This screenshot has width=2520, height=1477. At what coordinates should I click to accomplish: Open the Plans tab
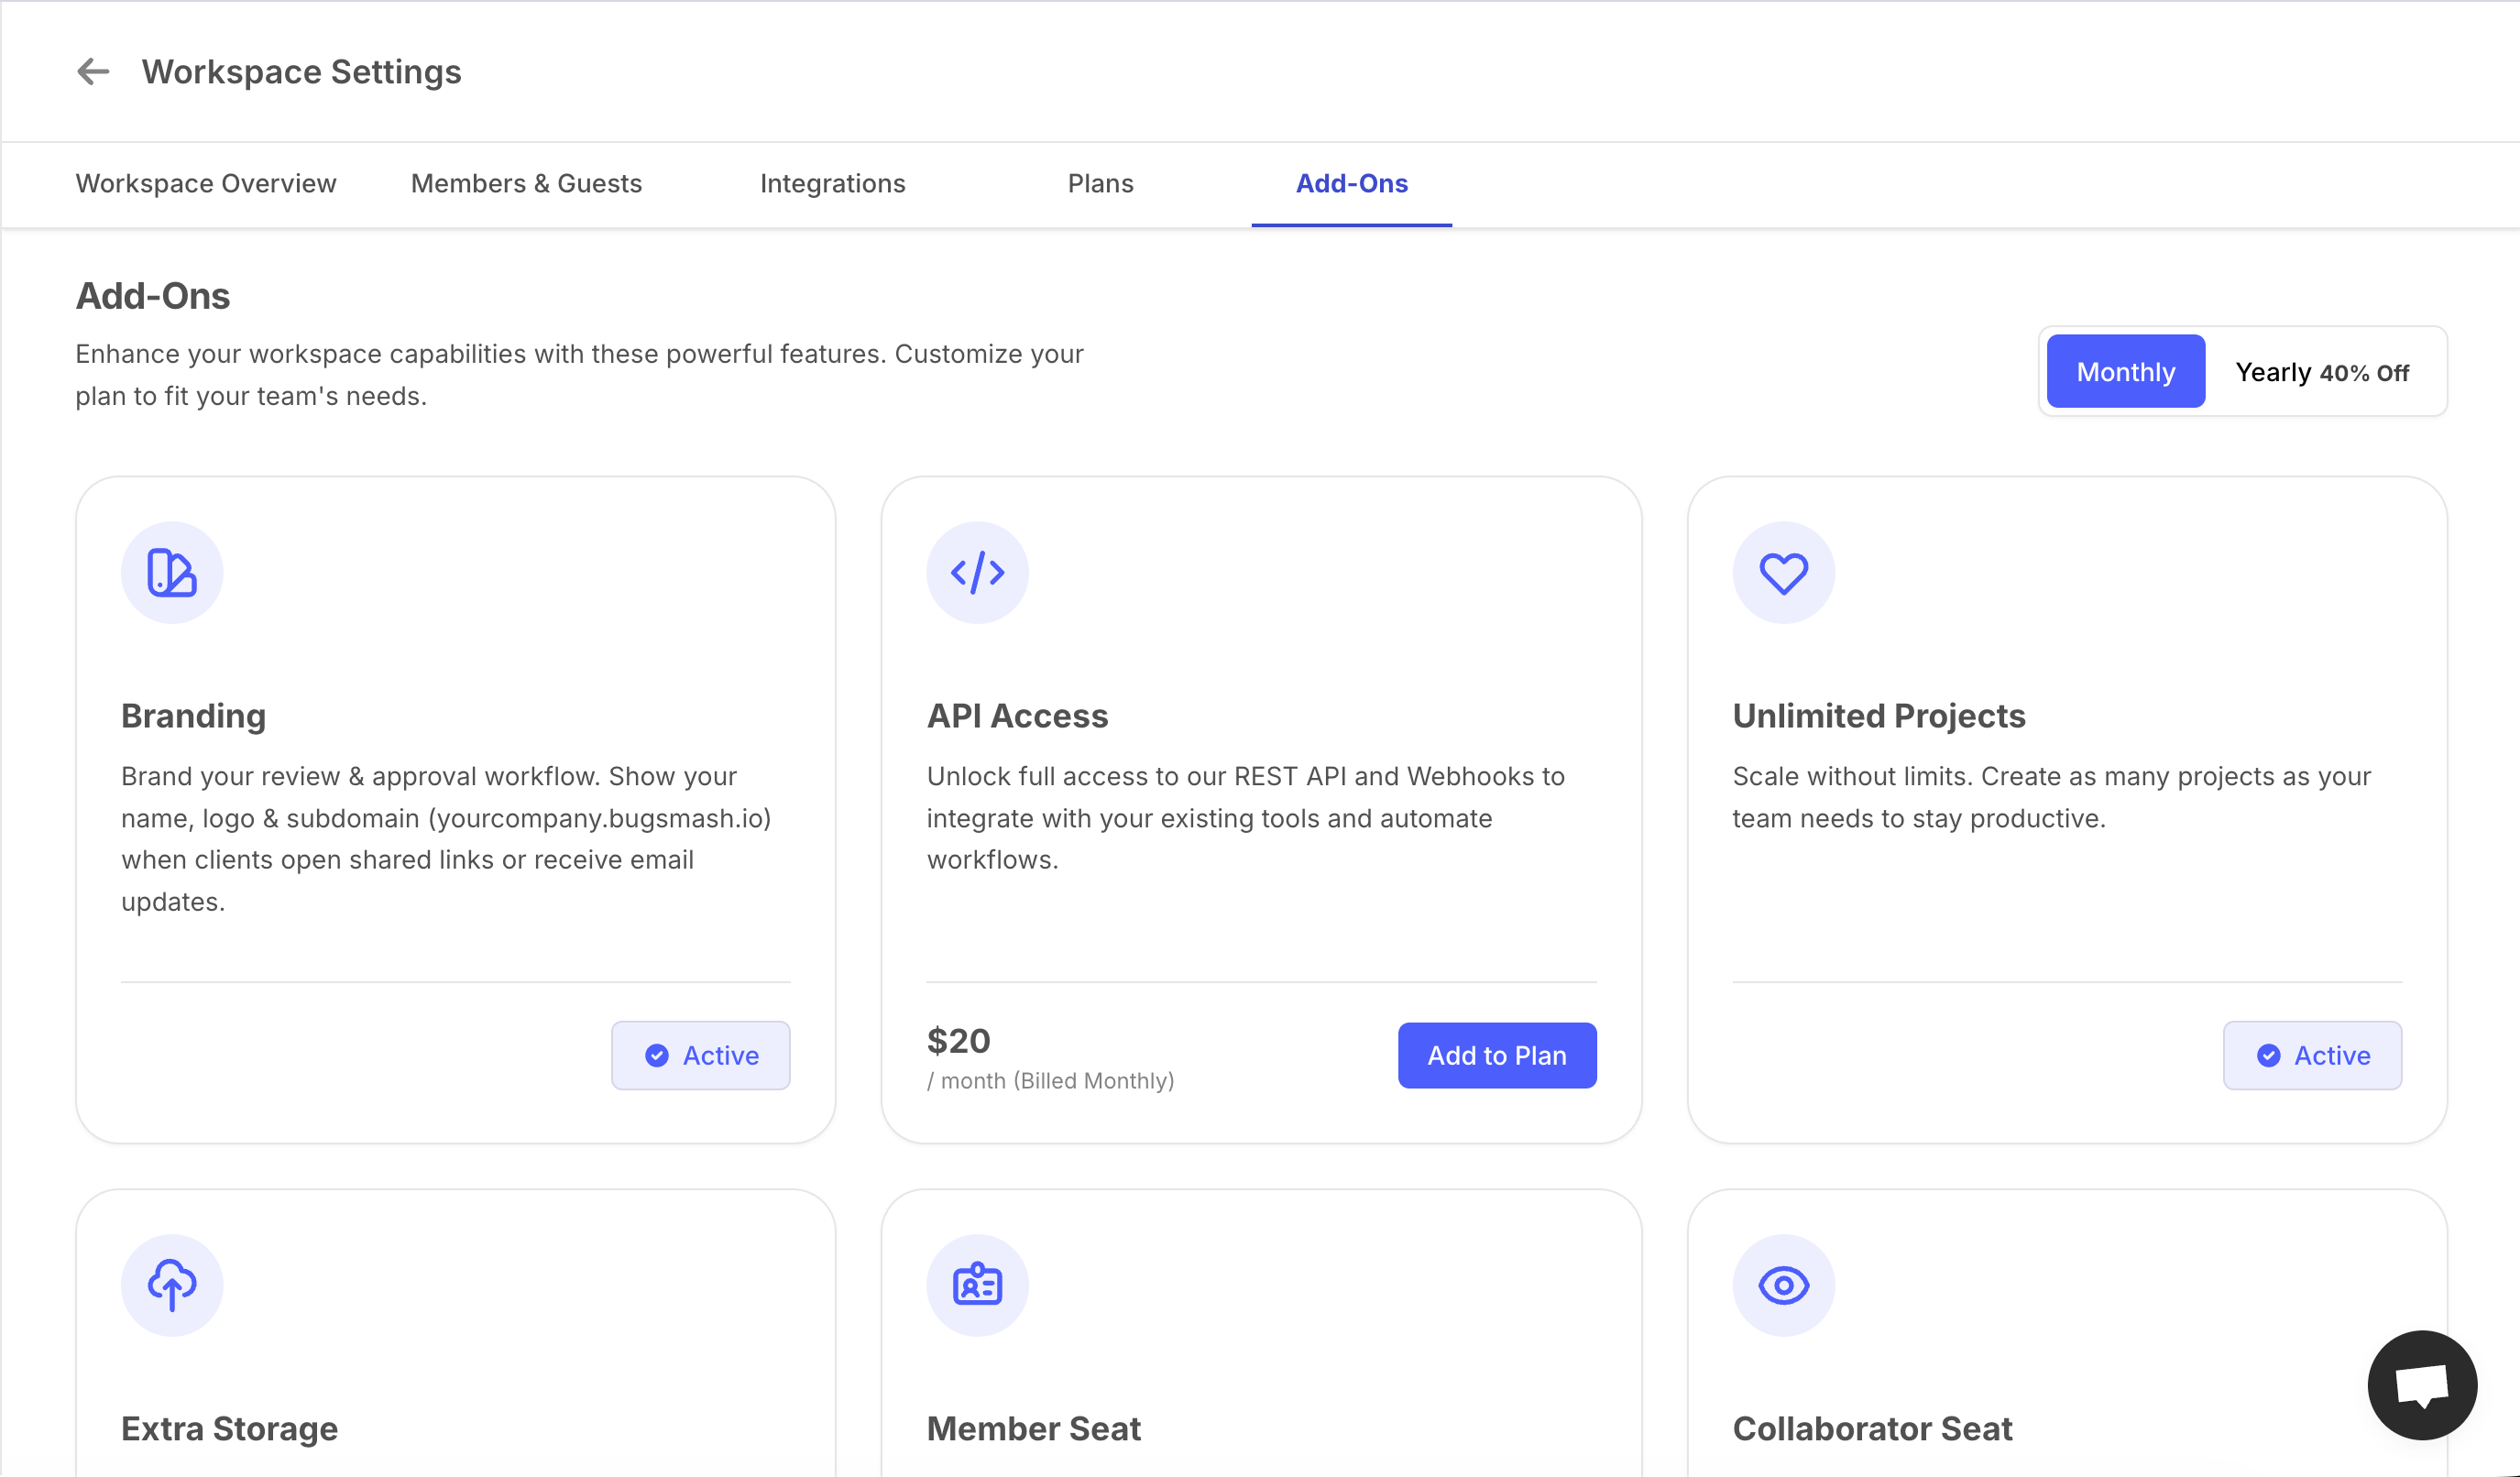click(x=1100, y=184)
